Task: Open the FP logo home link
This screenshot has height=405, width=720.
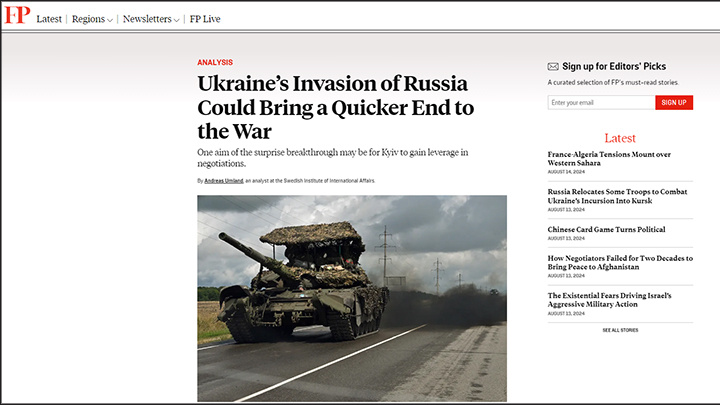Action: click(x=17, y=15)
